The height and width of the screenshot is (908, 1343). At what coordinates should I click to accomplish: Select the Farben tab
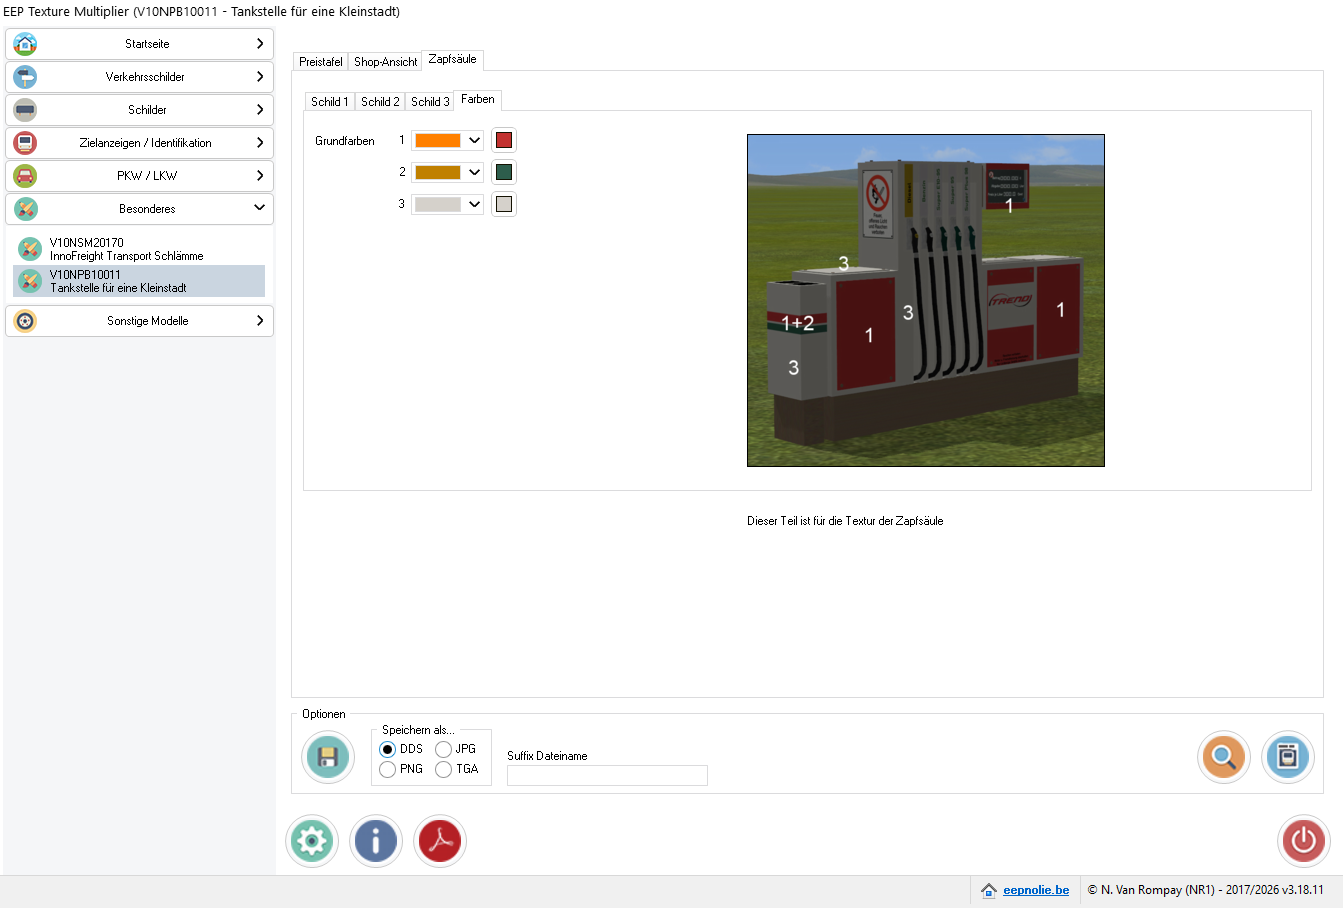(x=478, y=99)
